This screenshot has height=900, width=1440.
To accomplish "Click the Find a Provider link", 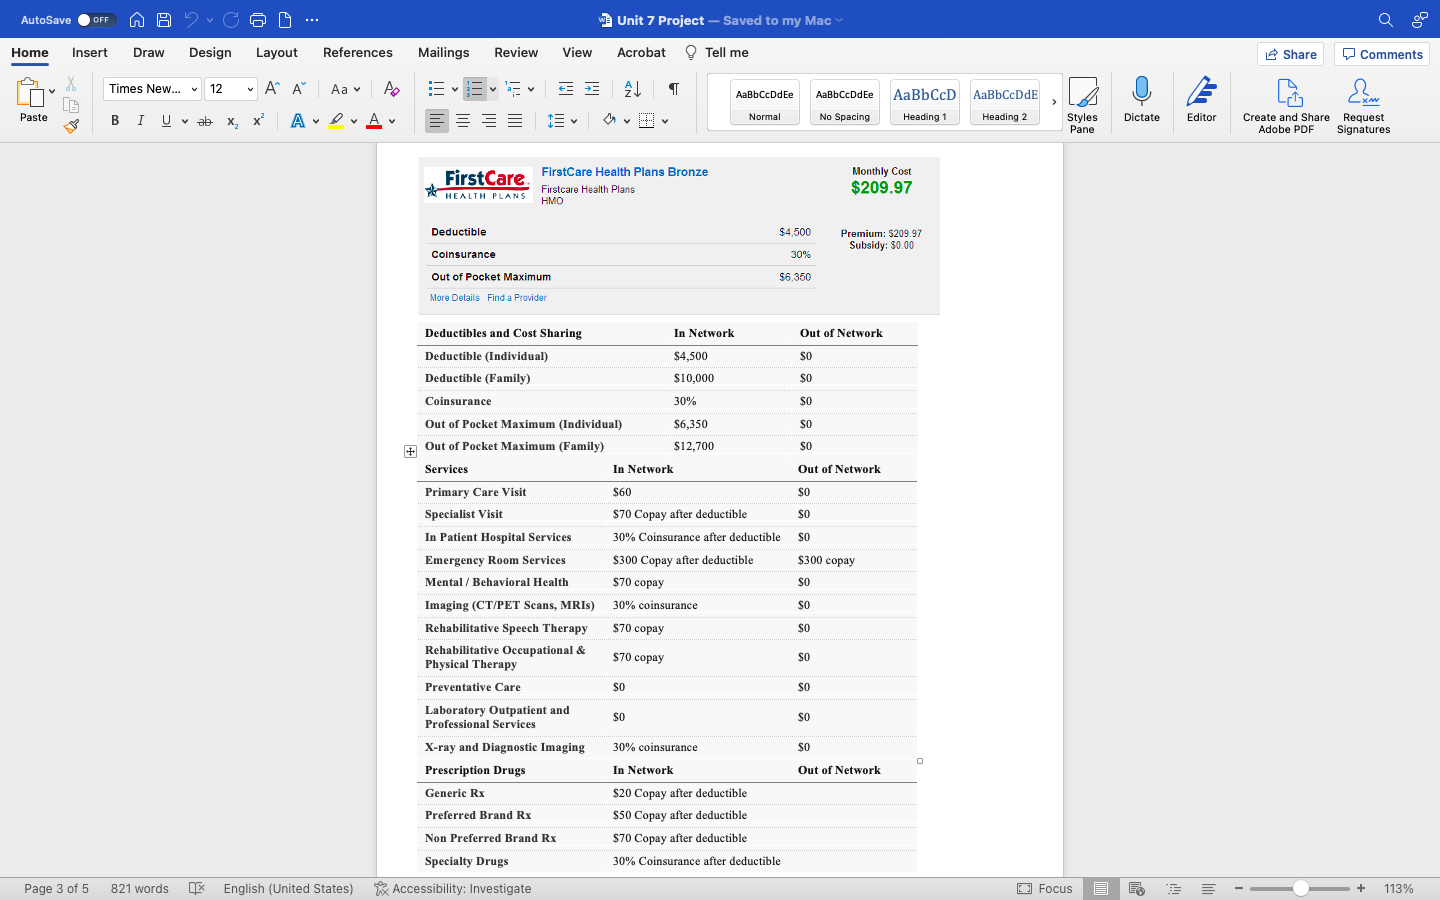I will (x=517, y=298).
